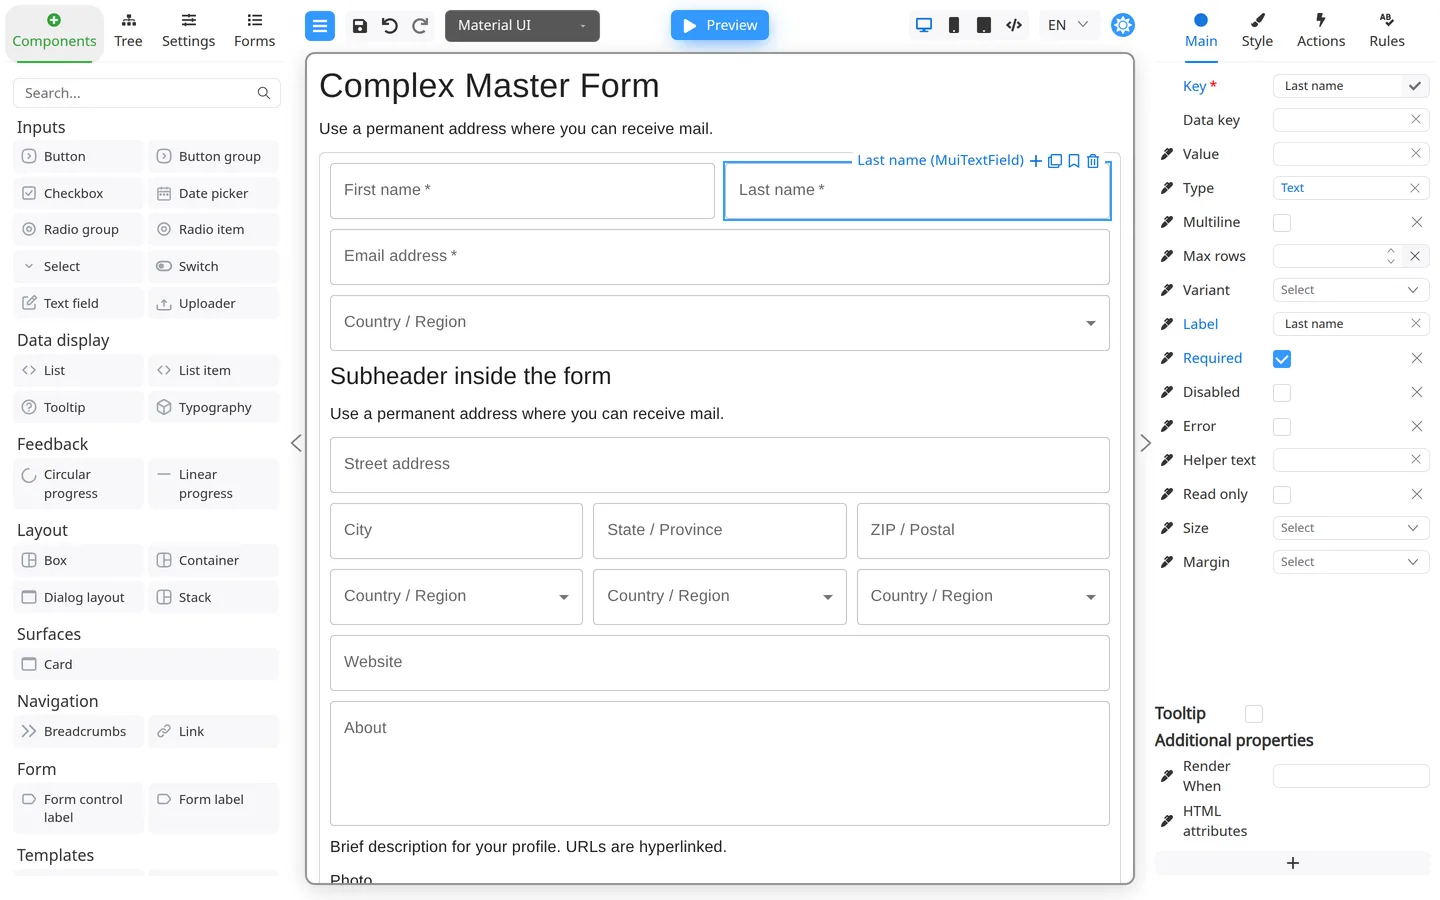Open the Actions tab
Image resolution: width=1440 pixels, height=900 pixels.
pyautogui.click(x=1321, y=31)
